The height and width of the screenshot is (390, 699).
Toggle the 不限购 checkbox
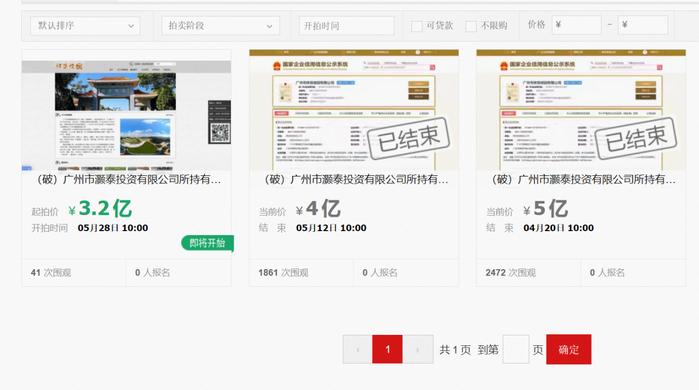(471, 26)
